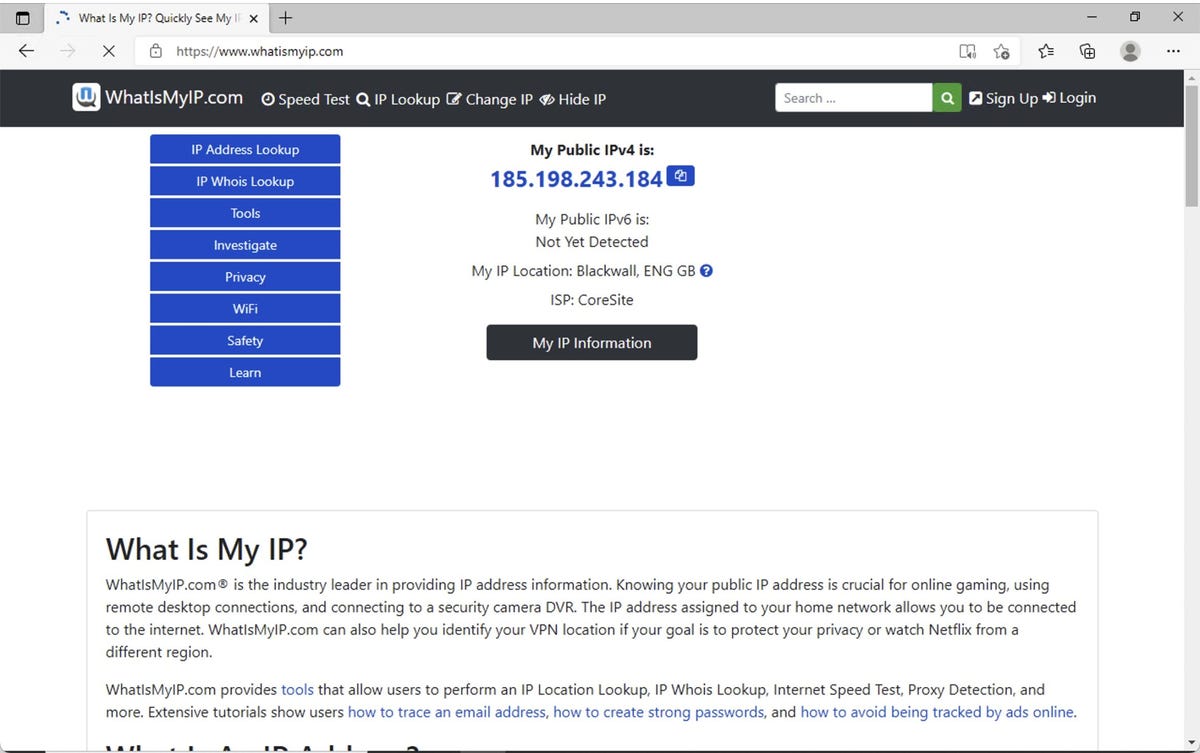
Task: Click the 'Not Yet Detected' IPv6 text
Action: (x=592, y=242)
